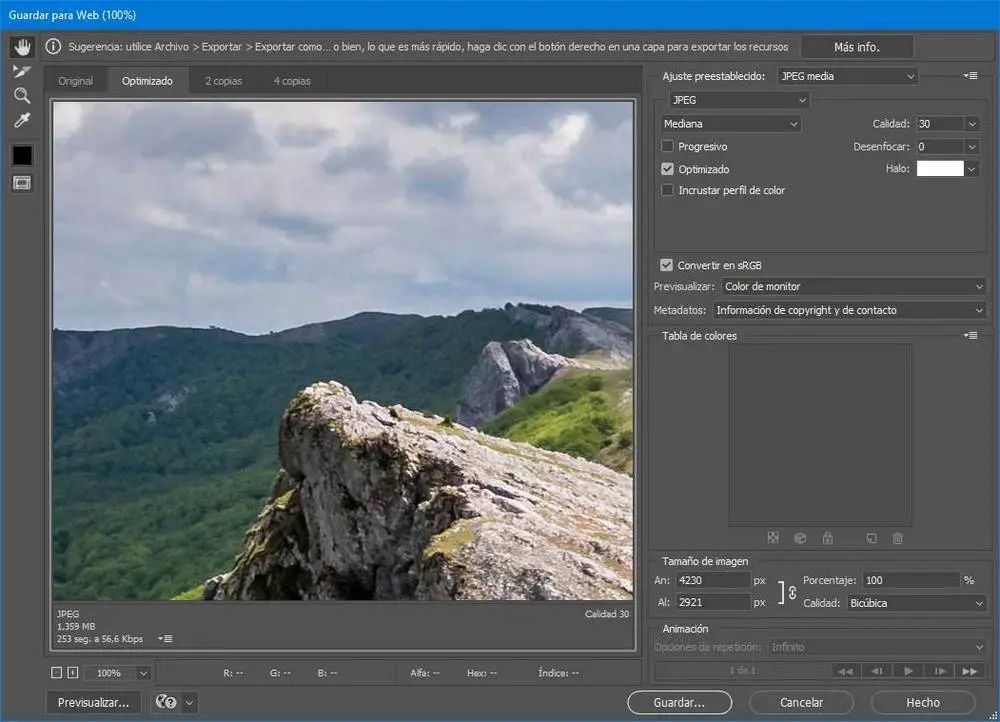Open the Ajuste preestablecido dropdown
The image size is (1000, 722).
(847, 76)
